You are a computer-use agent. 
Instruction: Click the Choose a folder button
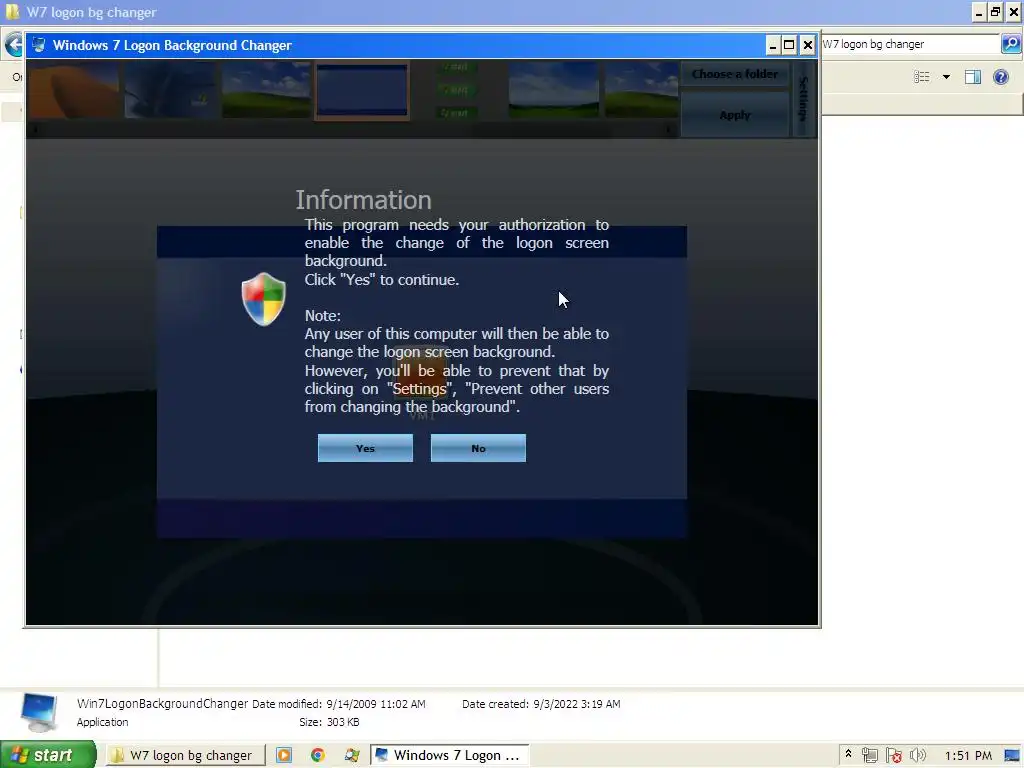[x=735, y=74]
